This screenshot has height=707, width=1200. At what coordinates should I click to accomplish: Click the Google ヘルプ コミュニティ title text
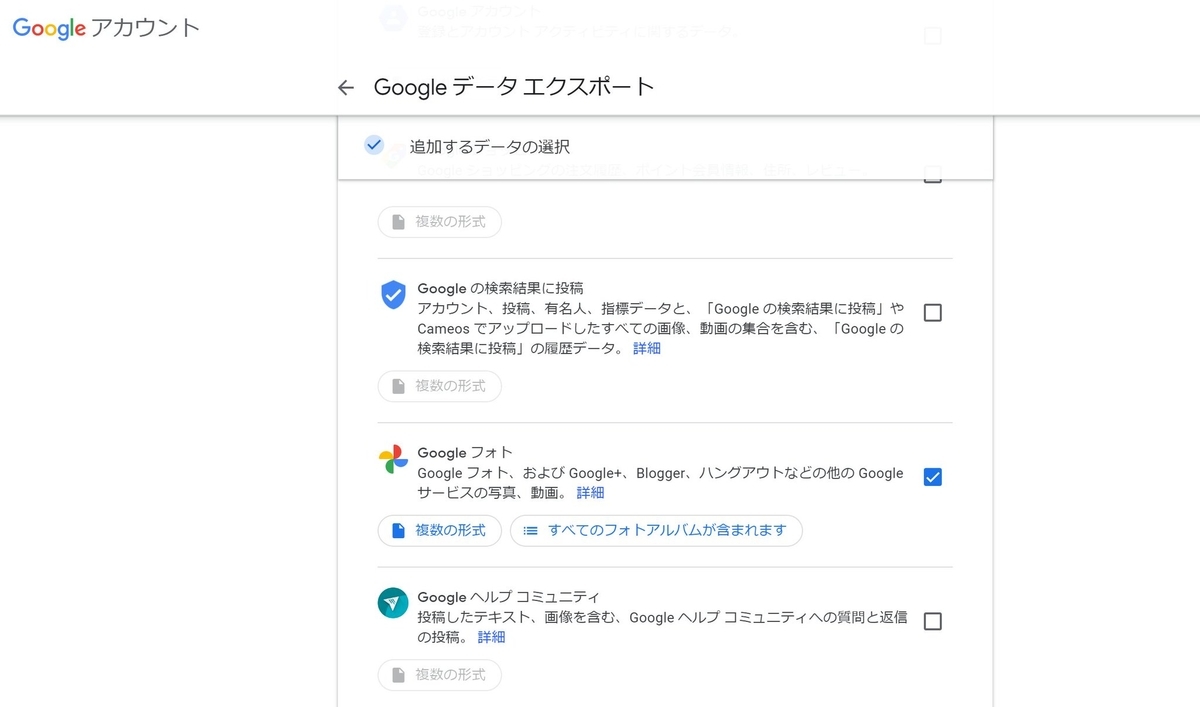pyautogui.click(x=508, y=597)
